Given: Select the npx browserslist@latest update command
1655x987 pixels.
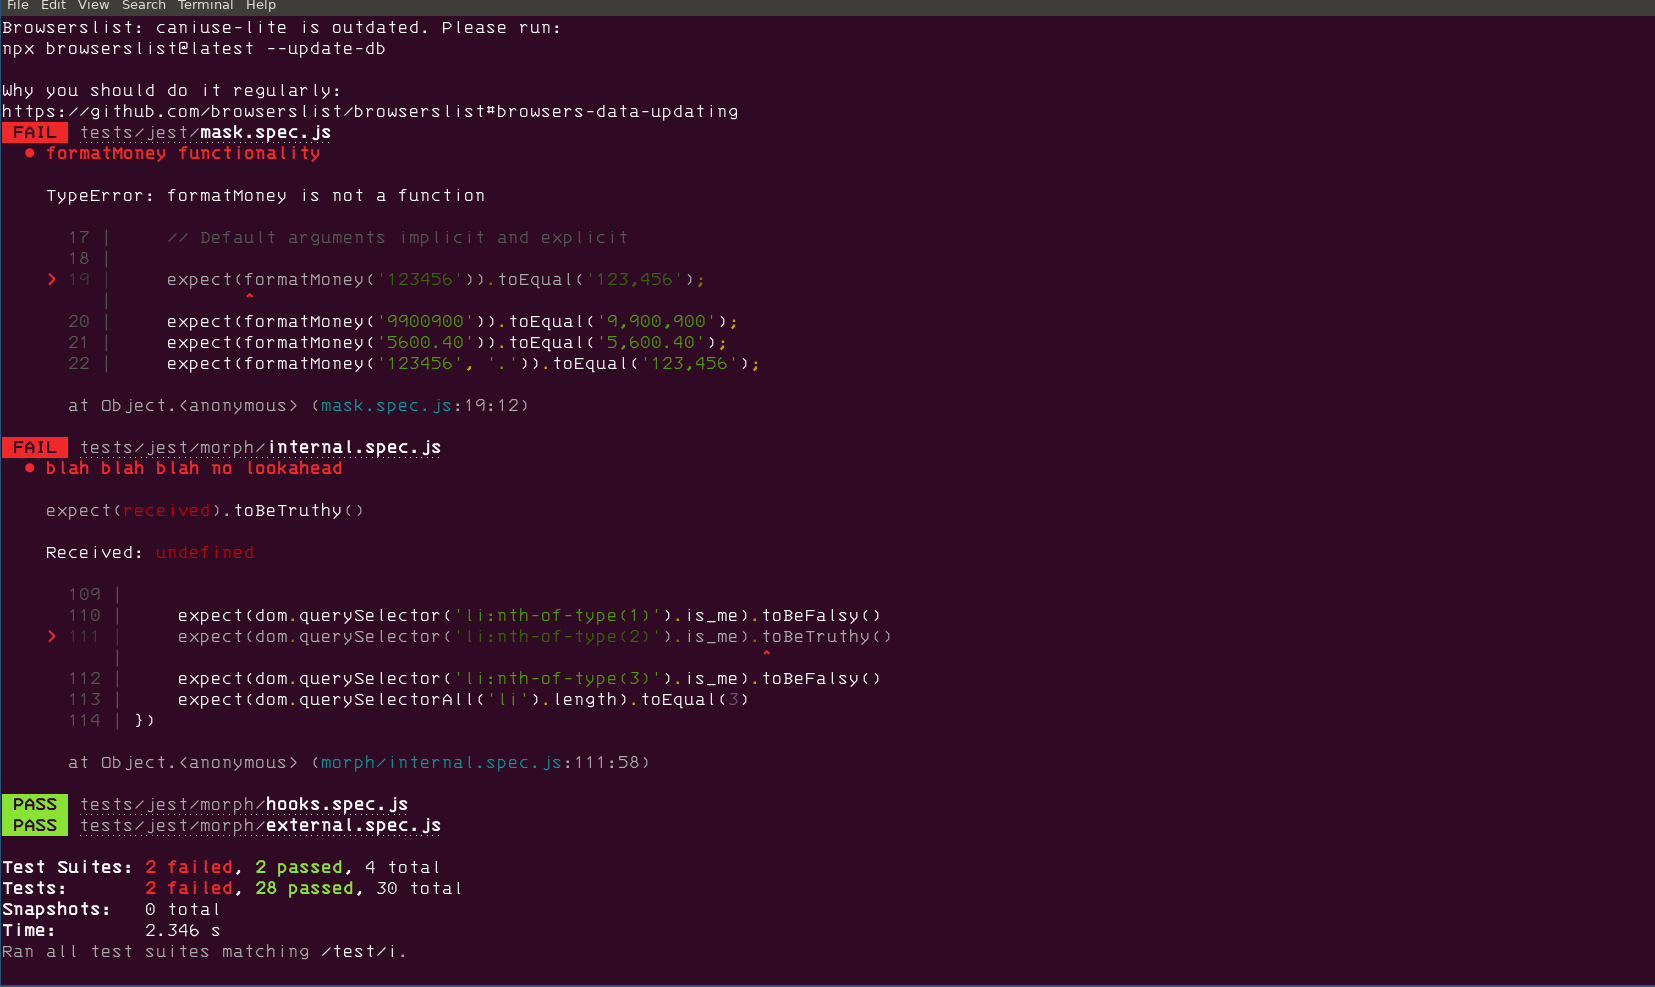Looking at the screenshot, I should click(195, 48).
